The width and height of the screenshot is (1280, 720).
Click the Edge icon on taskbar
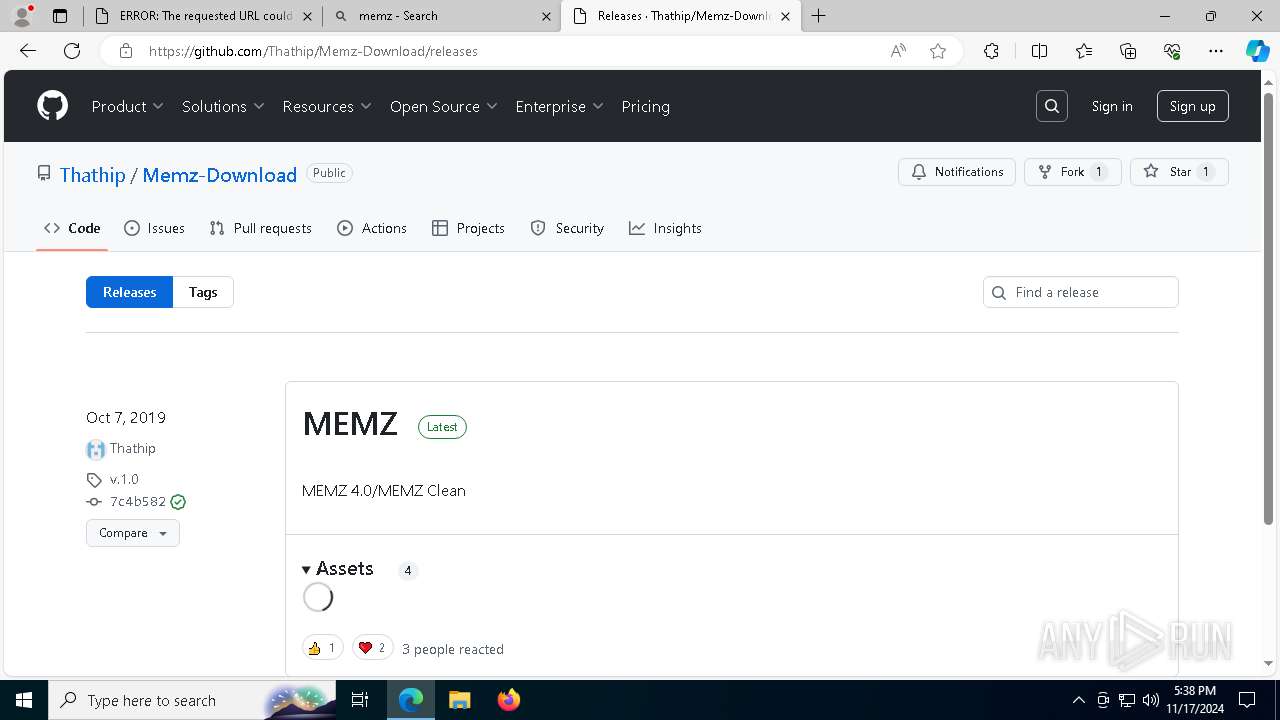[x=411, y=700]
